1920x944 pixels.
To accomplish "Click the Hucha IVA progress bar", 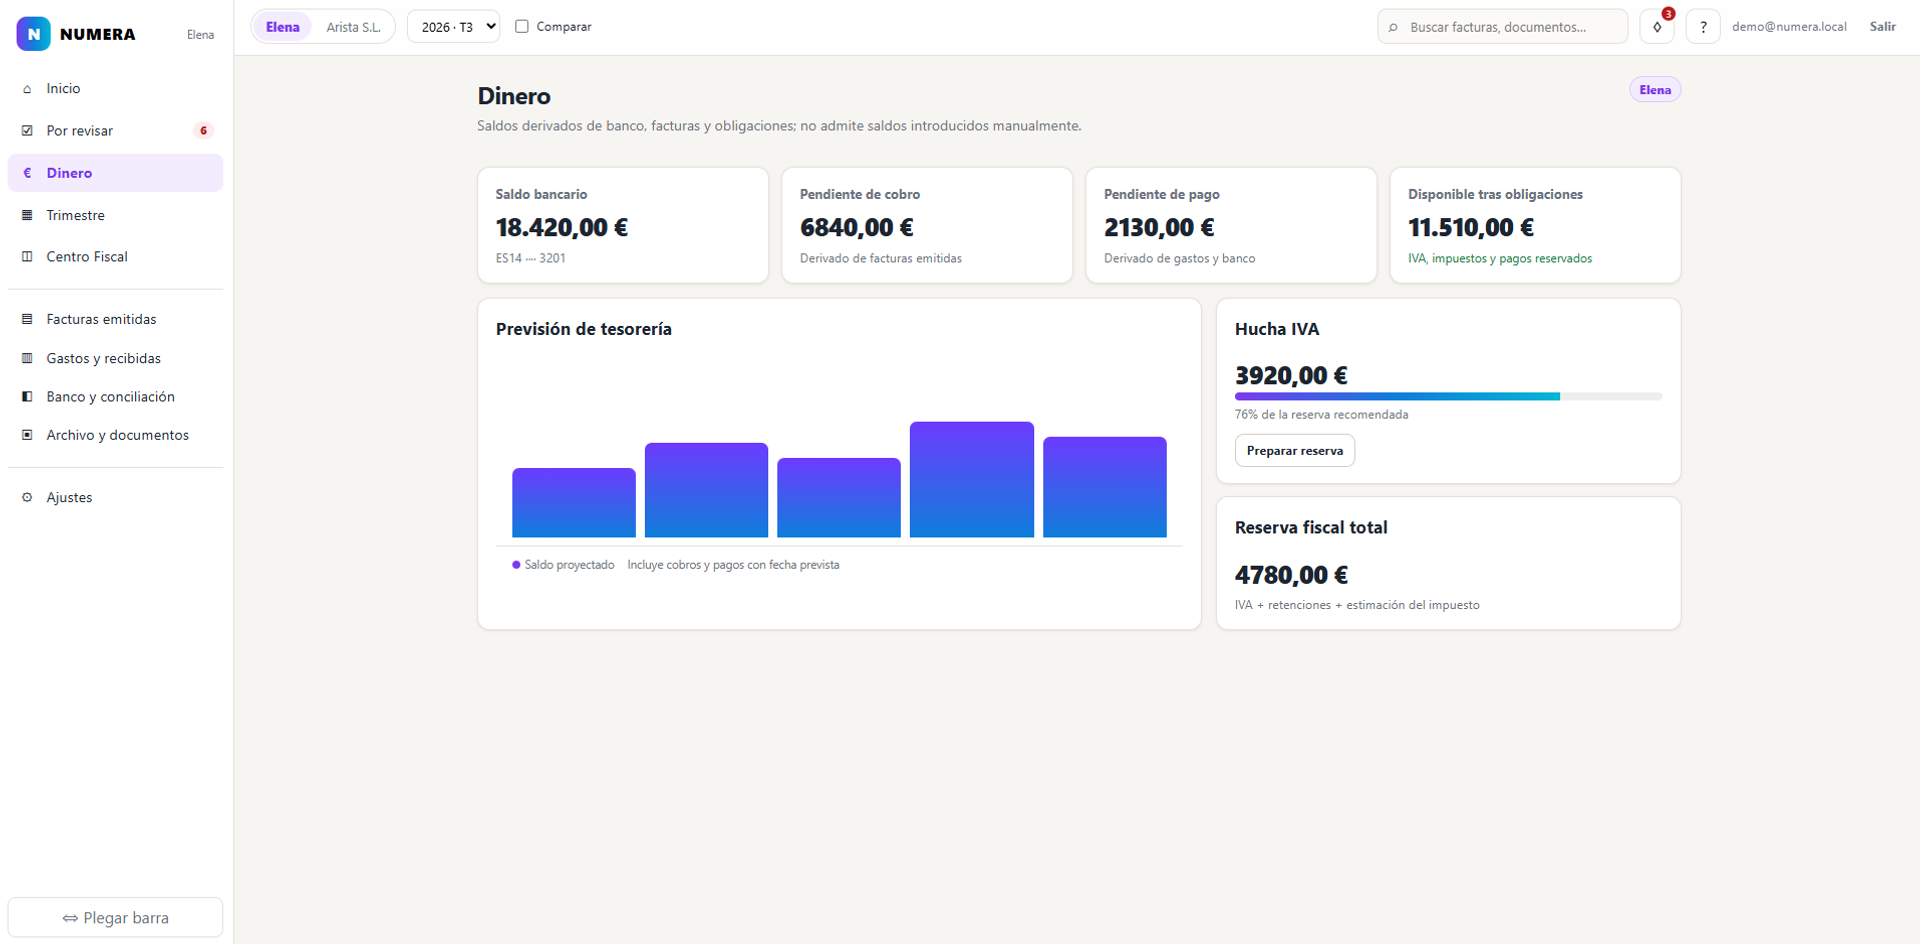I will [x=1448, y=397].
